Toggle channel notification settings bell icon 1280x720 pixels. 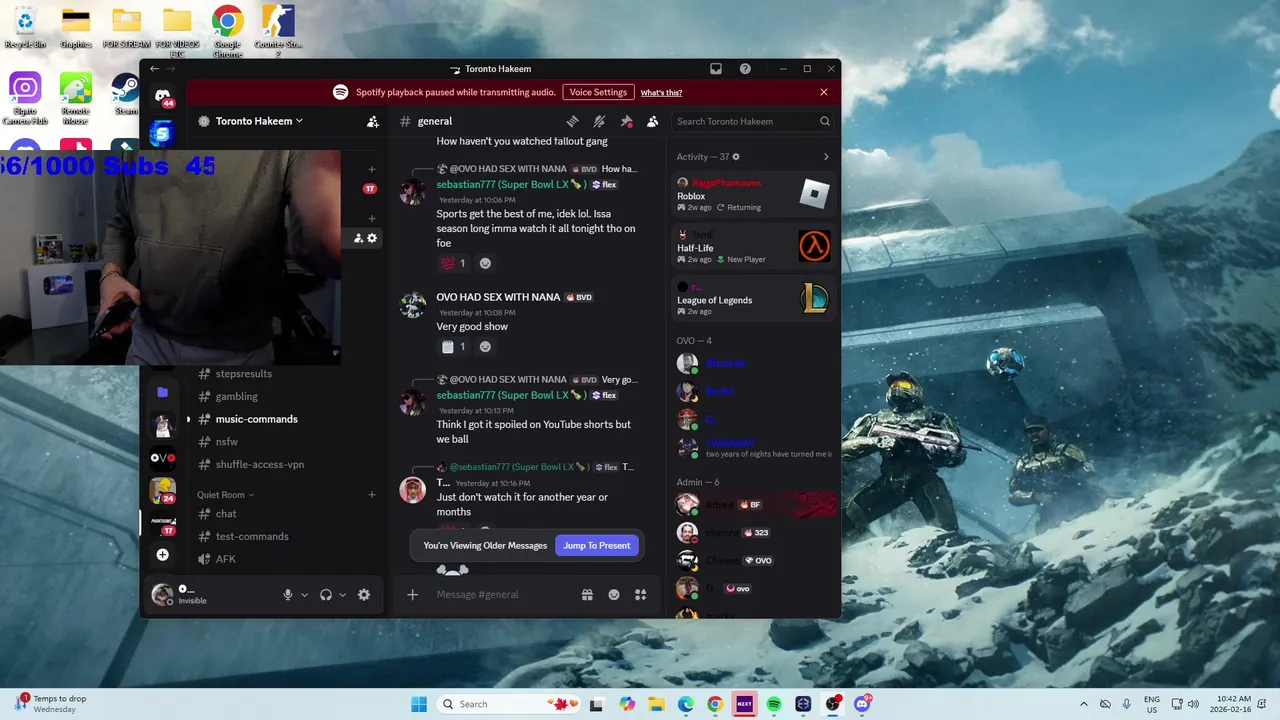click(x=599, y=121)
